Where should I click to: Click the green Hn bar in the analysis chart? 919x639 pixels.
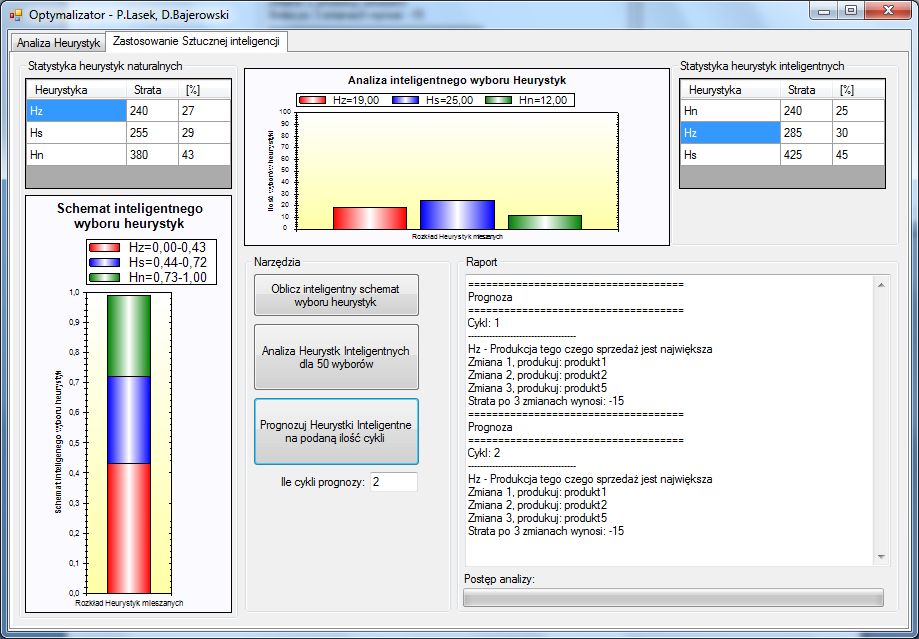click(545, 222)
